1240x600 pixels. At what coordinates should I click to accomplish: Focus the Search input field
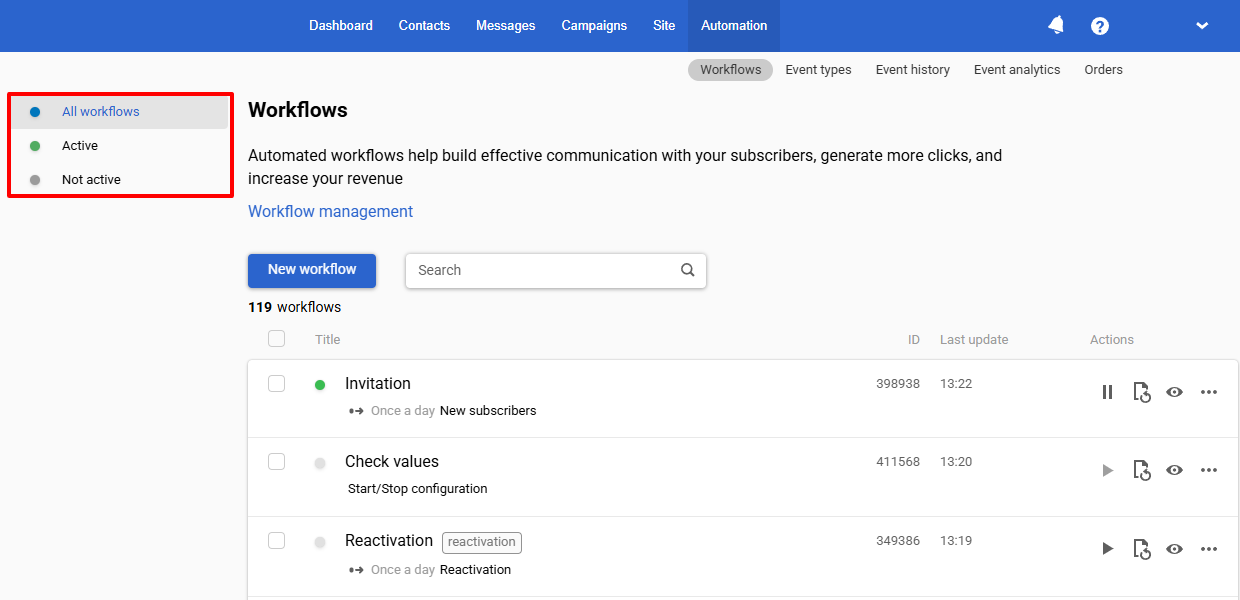tap(556, 270)
